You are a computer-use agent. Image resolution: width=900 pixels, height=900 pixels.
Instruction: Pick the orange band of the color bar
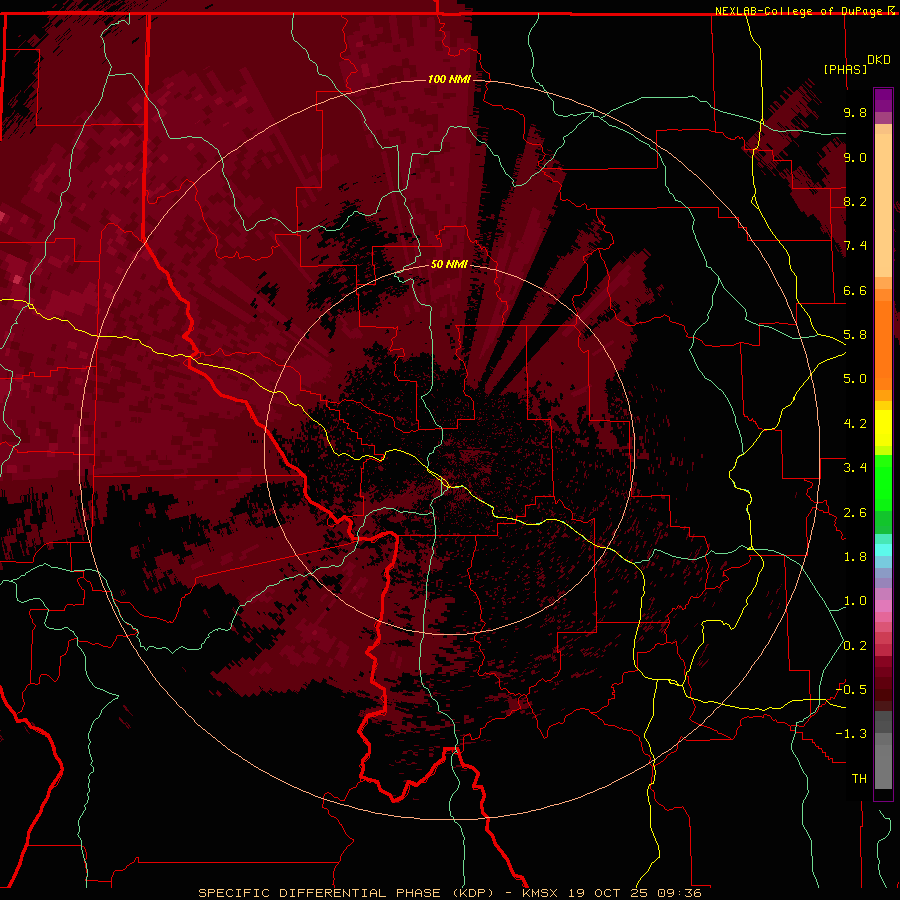pos(883,344)
